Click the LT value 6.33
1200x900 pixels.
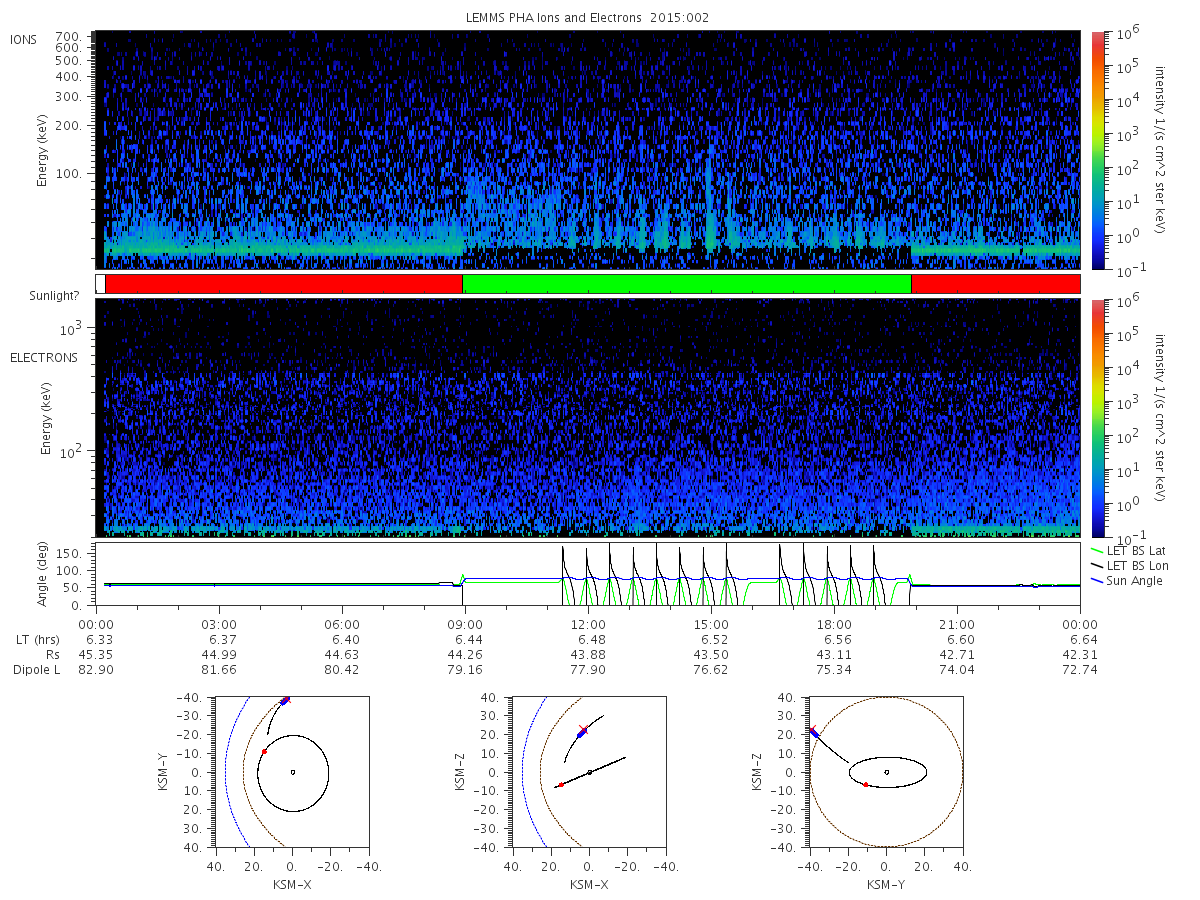click(x=96, y=640)
